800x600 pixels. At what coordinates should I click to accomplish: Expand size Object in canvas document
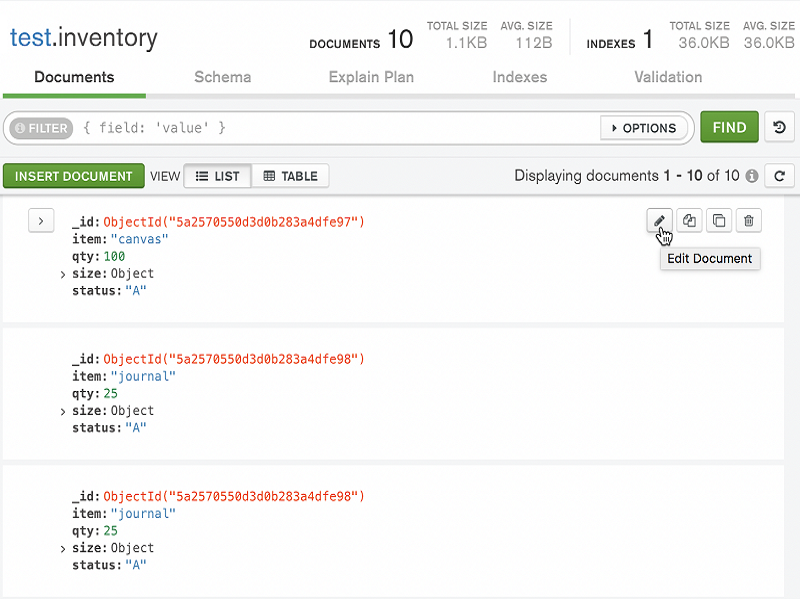(63, 274)
